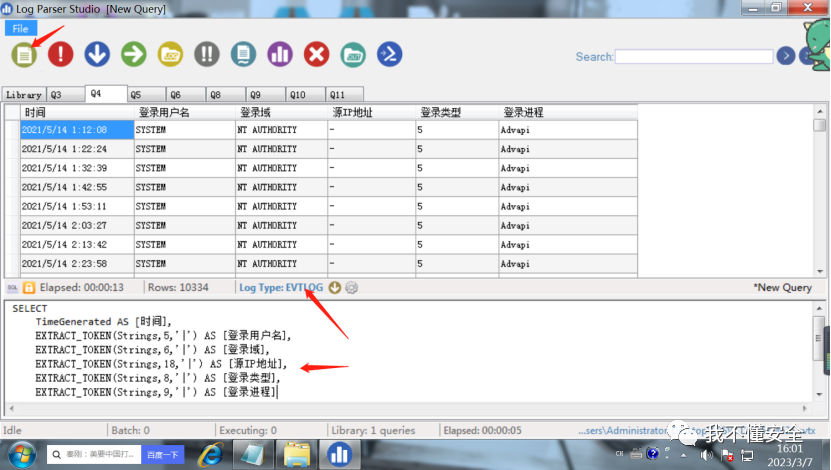Switch to the Q9 tab
This screenshot has height=470, width=831.
[x=266, y=94]
